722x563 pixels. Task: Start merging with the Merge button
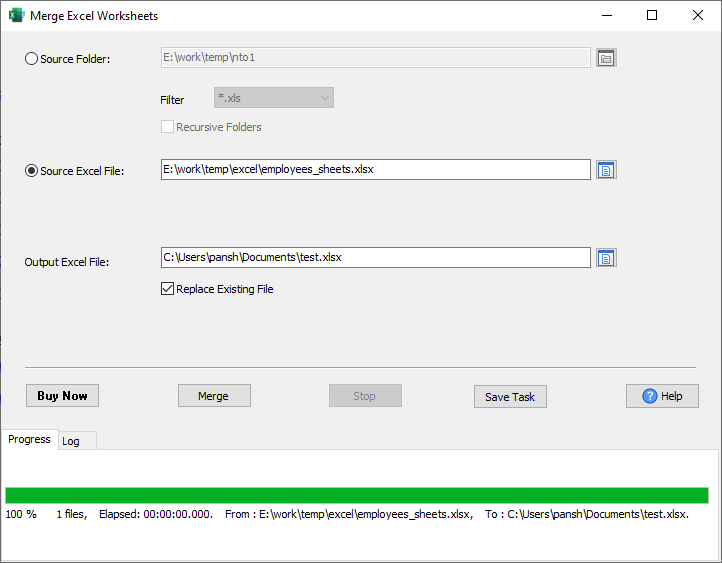214,396
